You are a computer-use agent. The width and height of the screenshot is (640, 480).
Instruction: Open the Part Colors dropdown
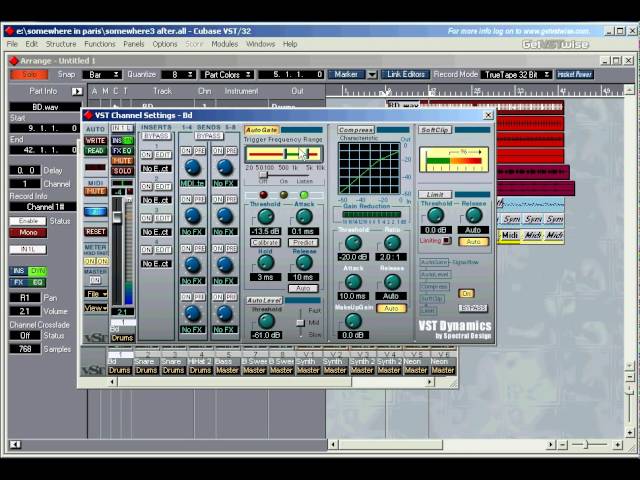pos(227,75)
